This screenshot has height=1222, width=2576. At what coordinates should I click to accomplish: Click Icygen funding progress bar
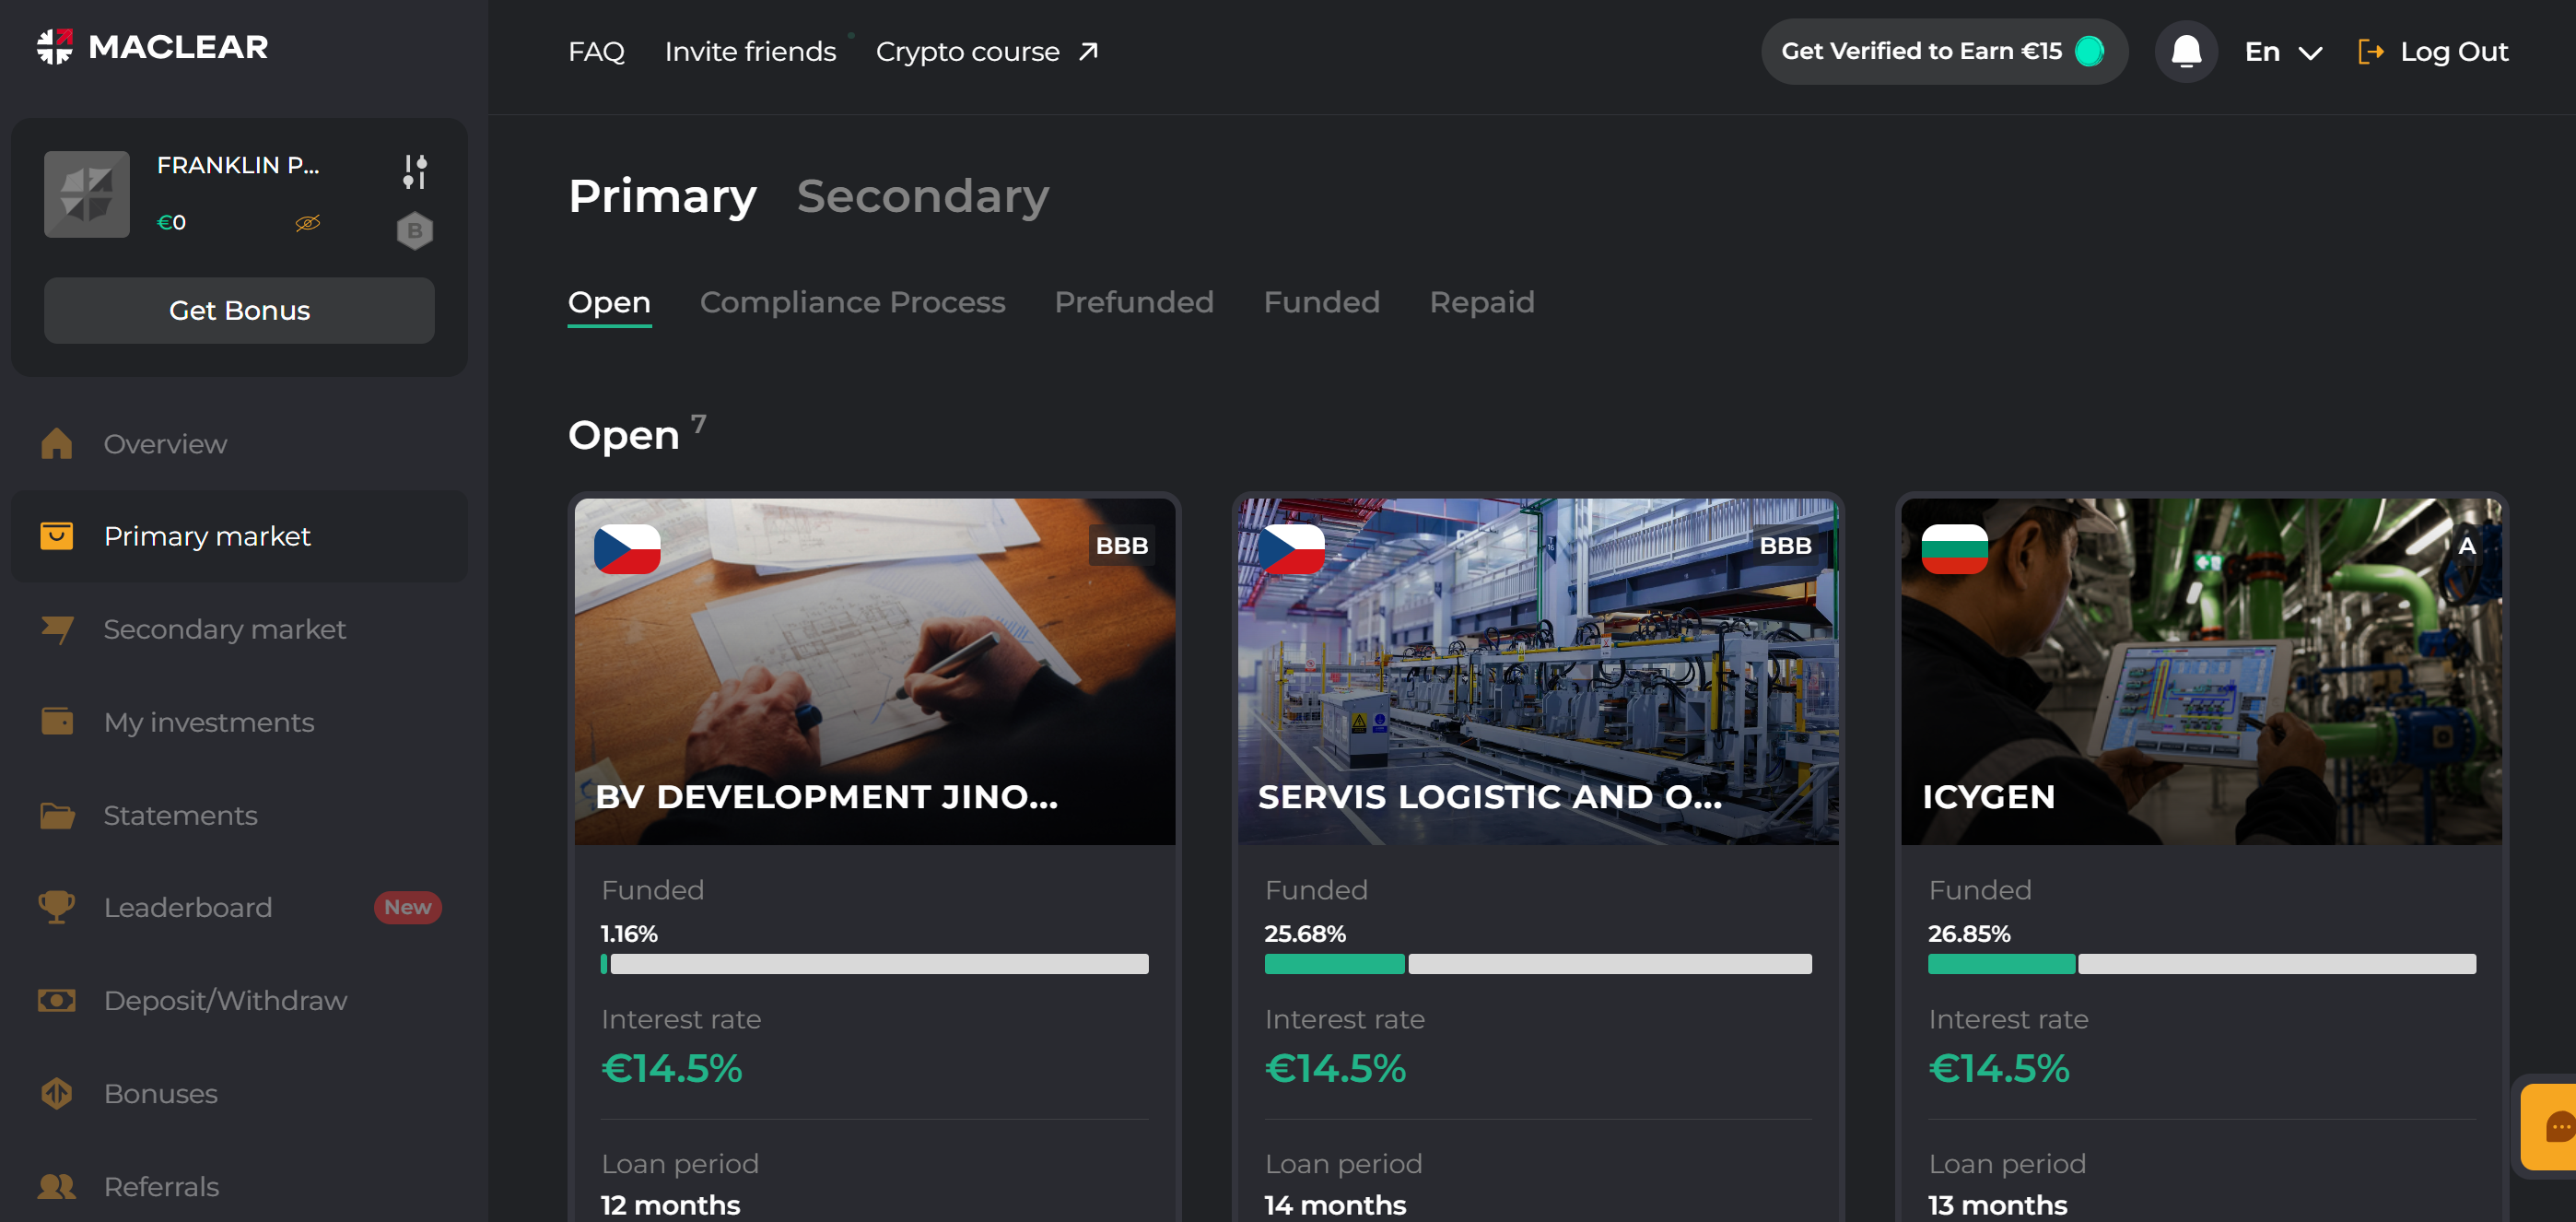tap(2201, 964)
